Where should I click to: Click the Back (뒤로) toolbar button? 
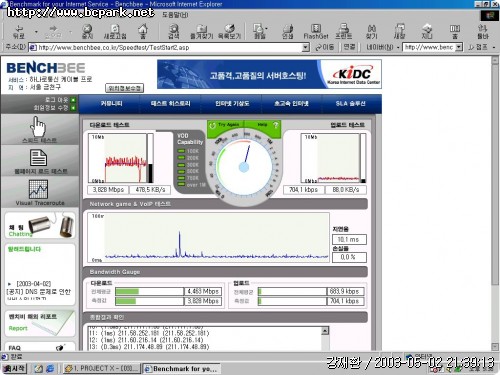(18, 31)
